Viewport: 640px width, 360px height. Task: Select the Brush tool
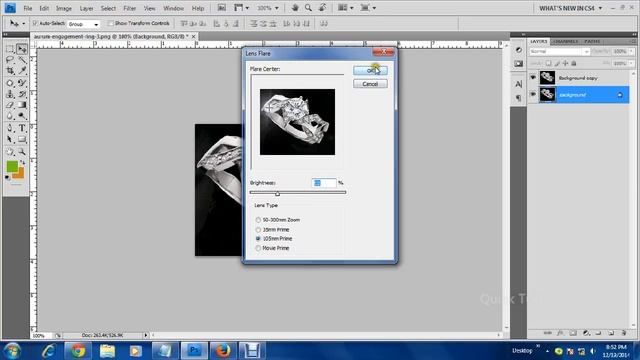22,83
